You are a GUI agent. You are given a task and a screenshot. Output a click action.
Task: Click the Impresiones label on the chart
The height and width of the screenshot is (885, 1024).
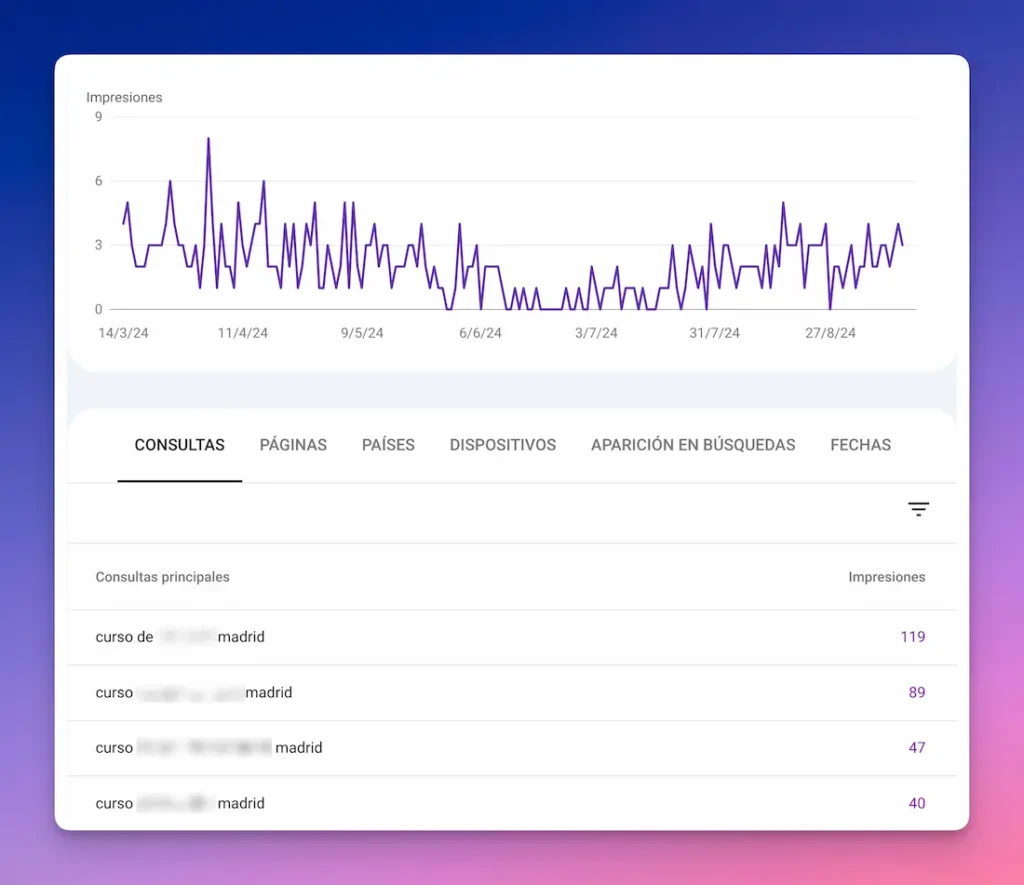pos(124,97)
